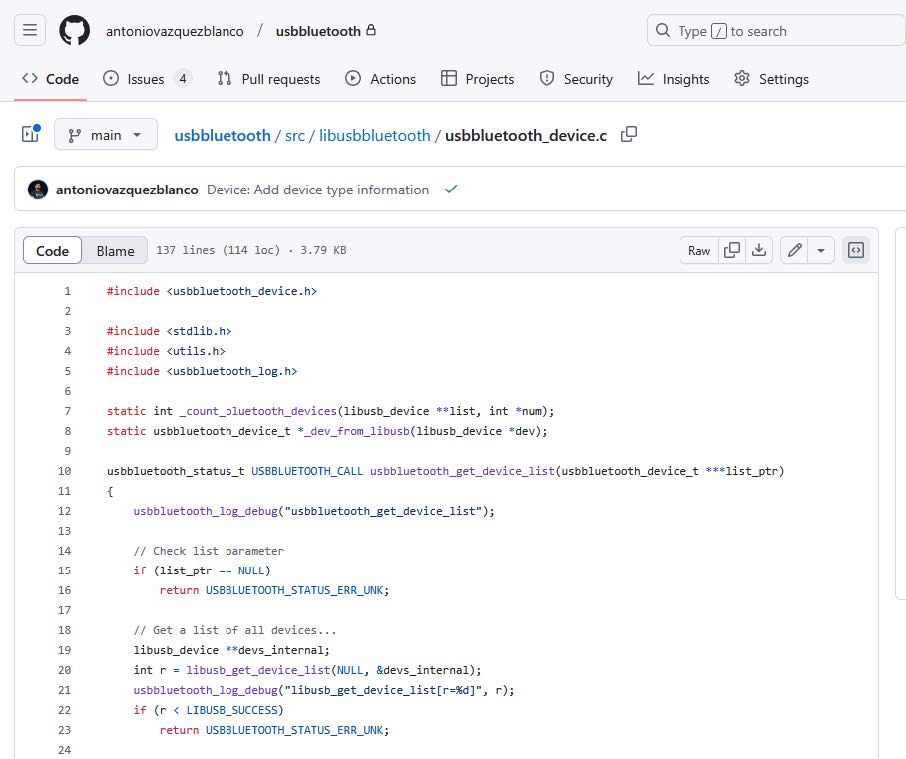Open the hamburger navigation menu
This screenshot has width=906, height=759.
point(30,31)
